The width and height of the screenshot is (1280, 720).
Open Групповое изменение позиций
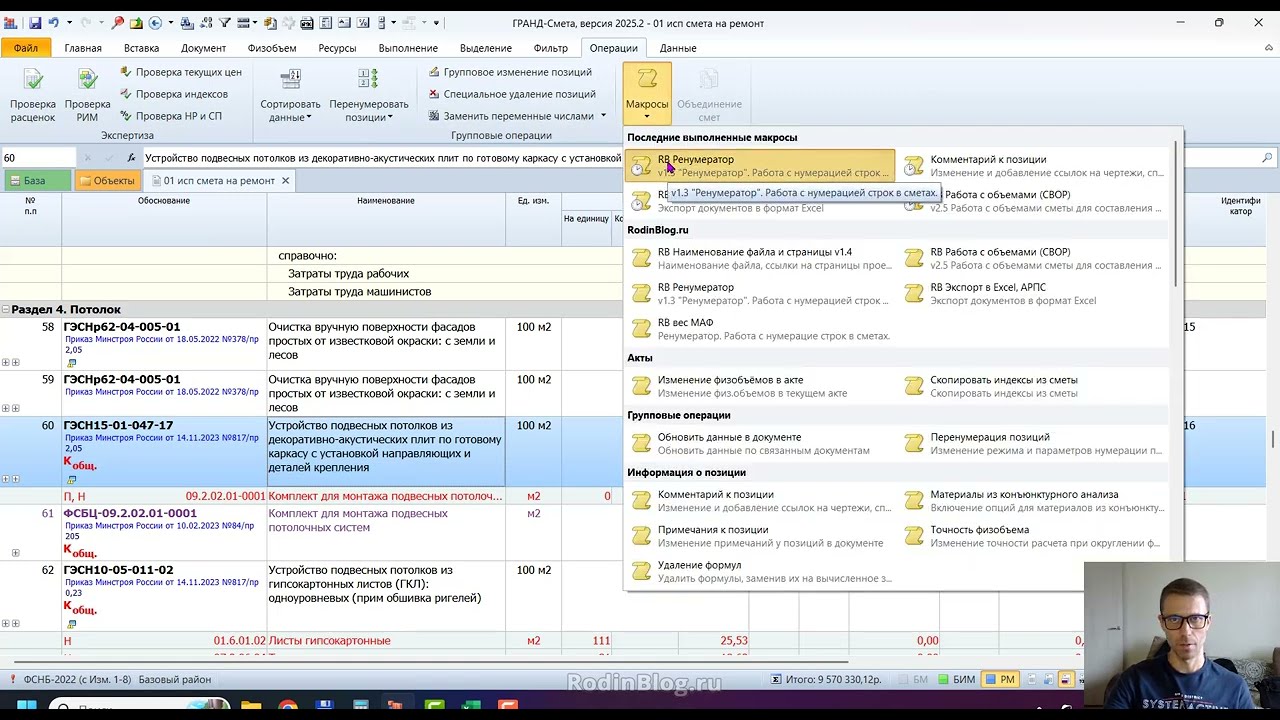click(509, 72)
